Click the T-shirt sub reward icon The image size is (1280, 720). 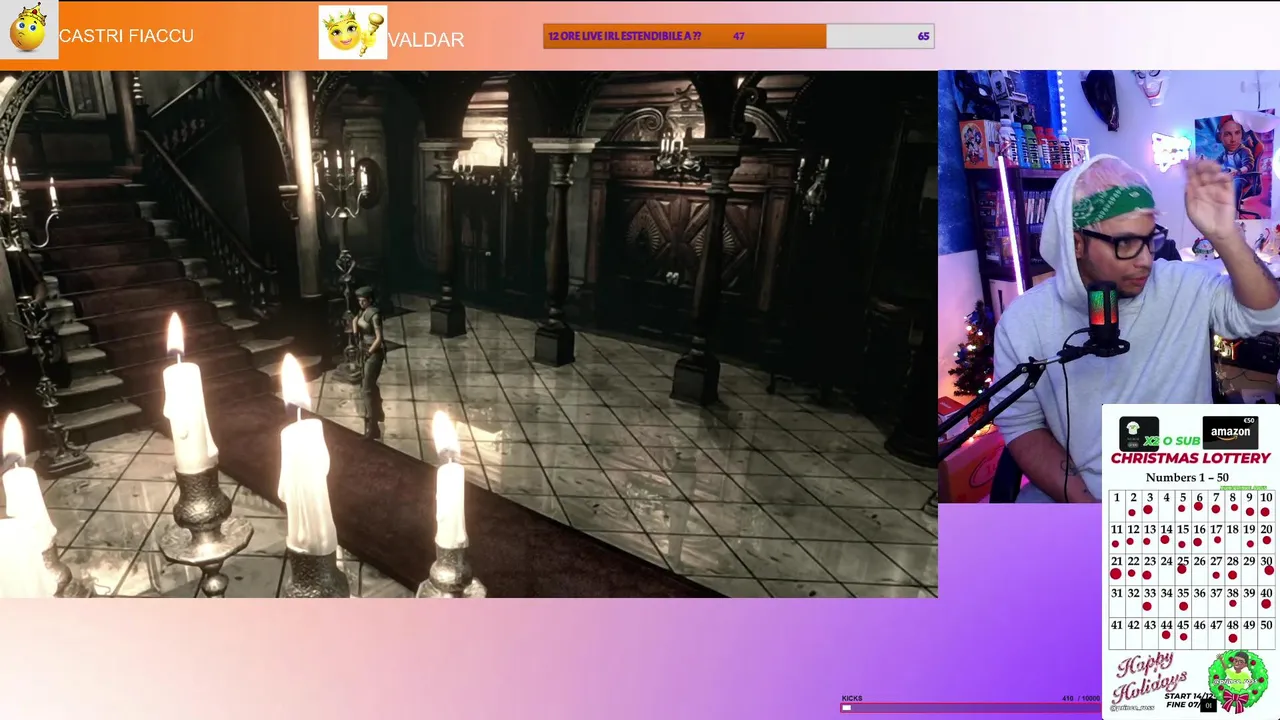[x=1139, y=433]
